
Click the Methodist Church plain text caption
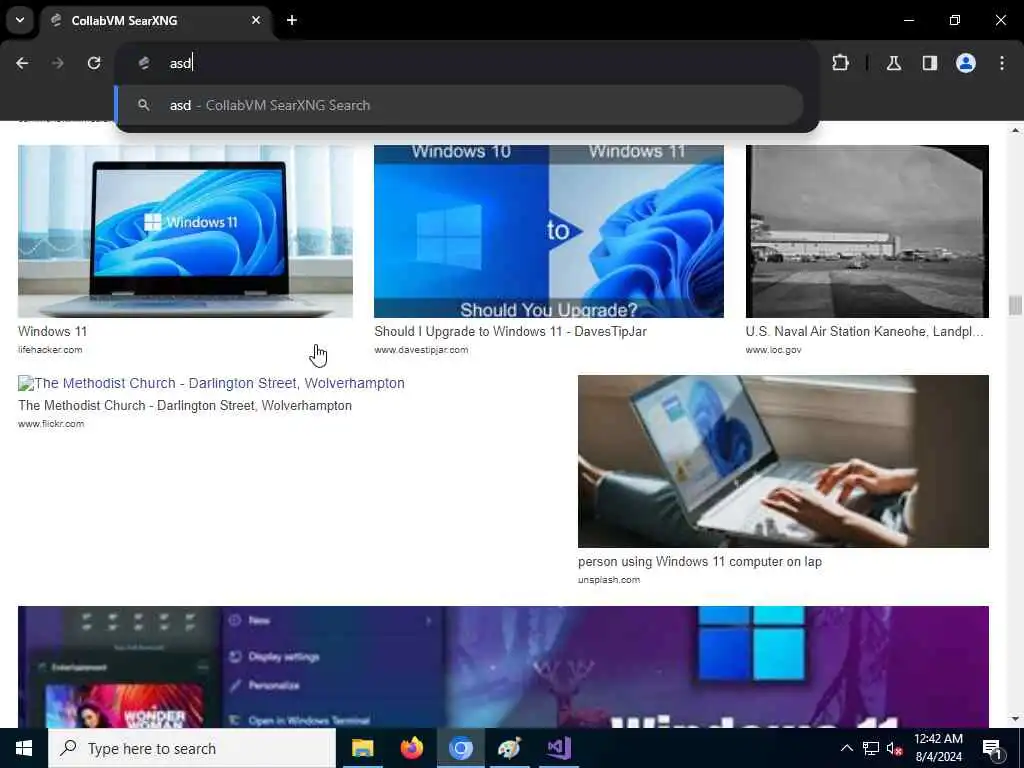(185, 406)
